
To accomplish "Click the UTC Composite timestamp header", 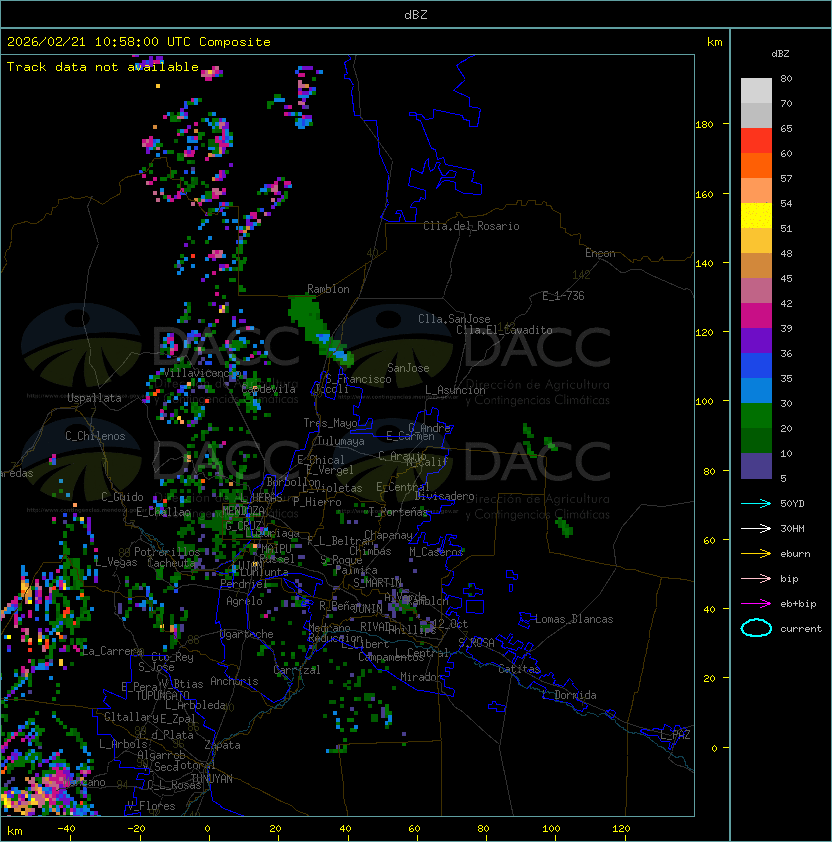I will tap(139, 42).
